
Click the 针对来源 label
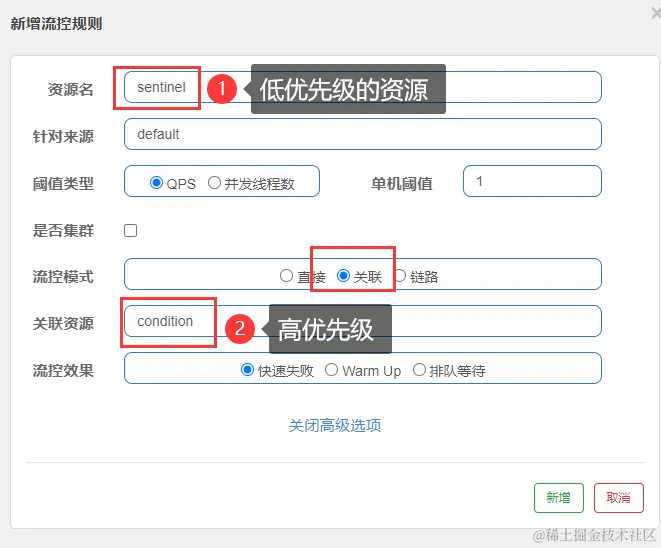pos(63,137)
